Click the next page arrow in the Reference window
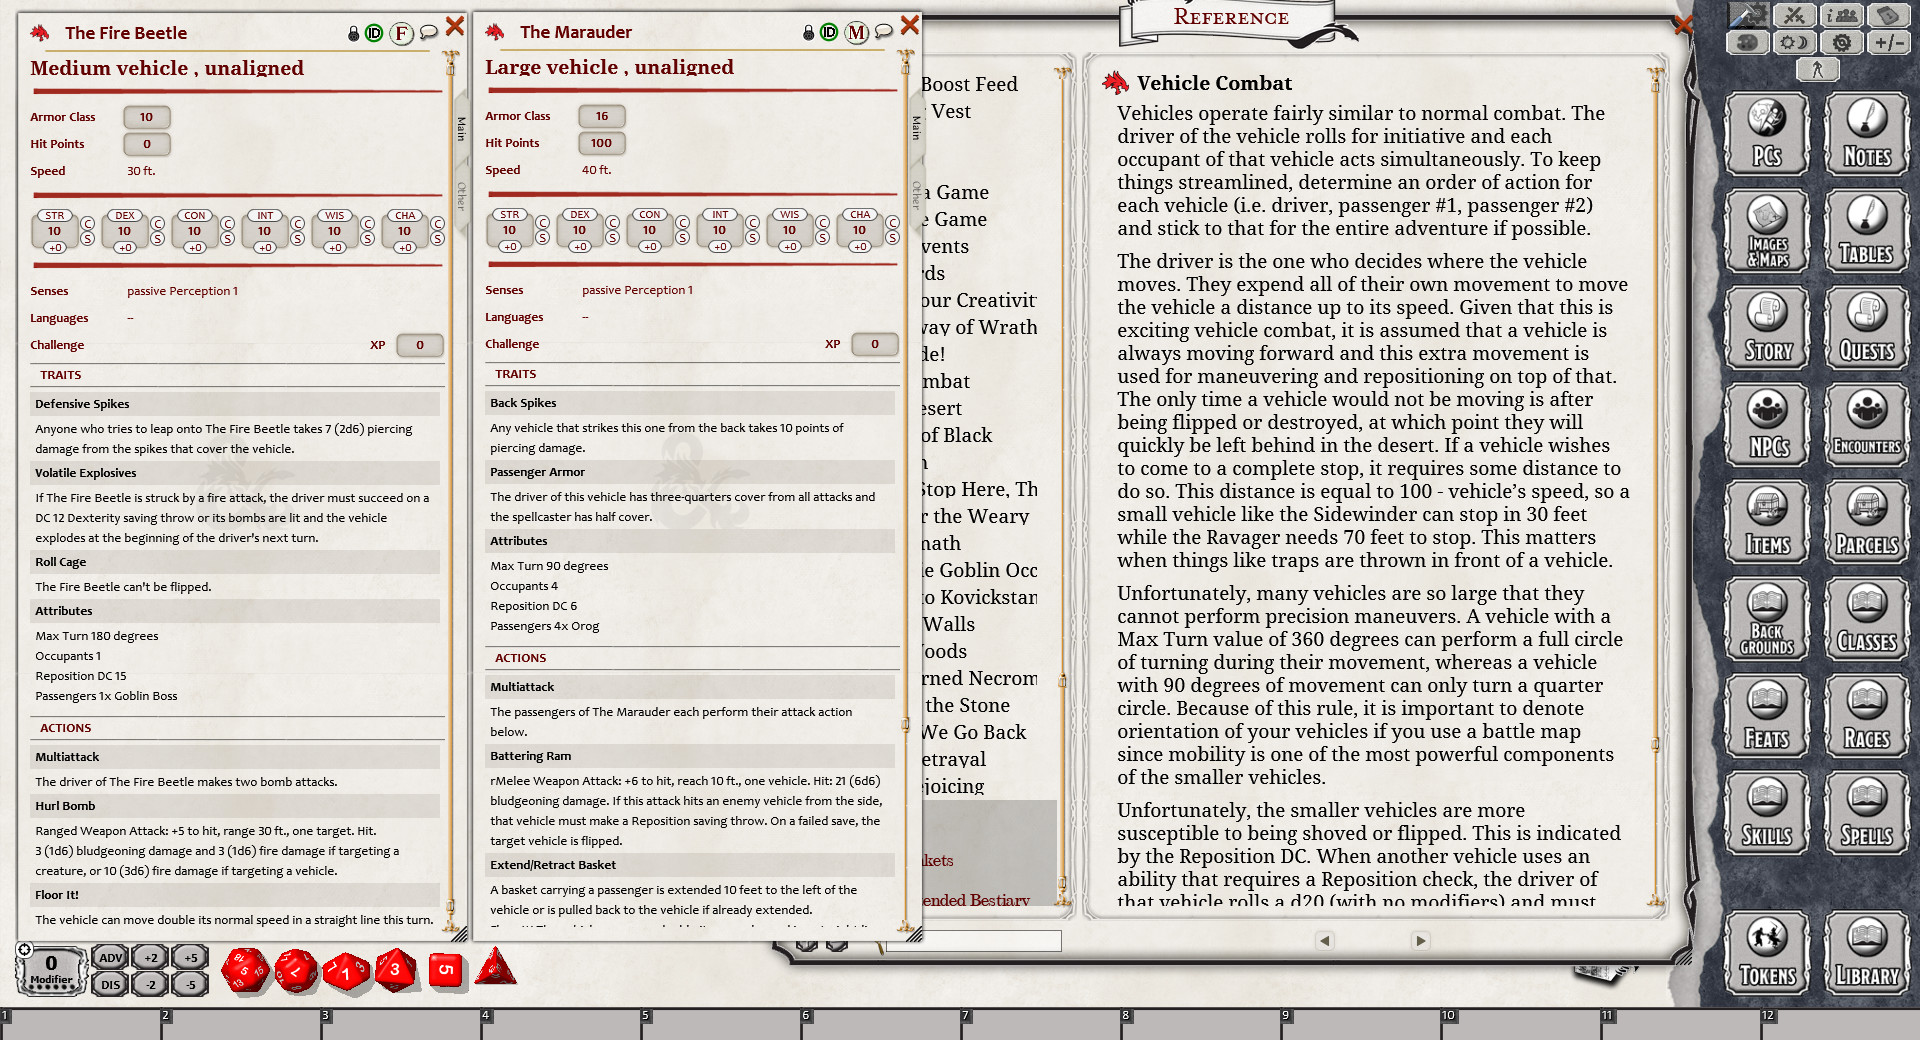The width and height of the screenshot is (1920, 1040). point(1420,941)
